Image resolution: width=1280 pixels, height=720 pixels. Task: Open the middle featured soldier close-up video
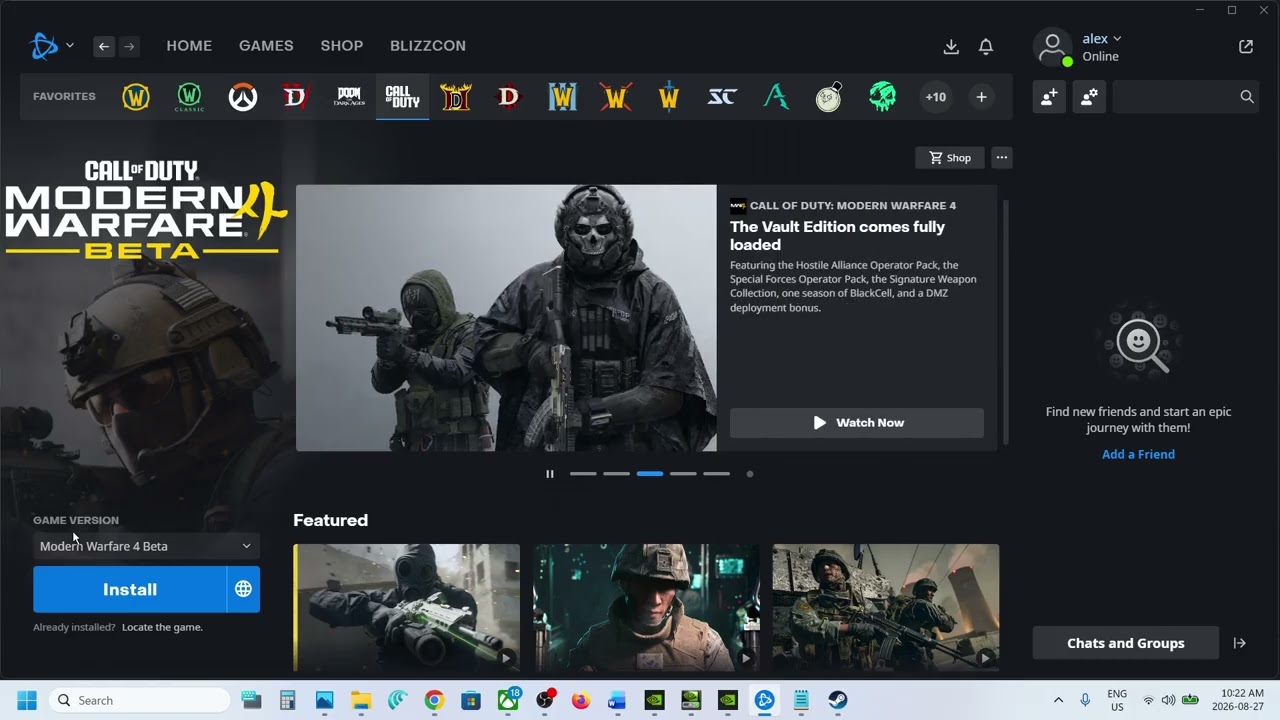646,607
